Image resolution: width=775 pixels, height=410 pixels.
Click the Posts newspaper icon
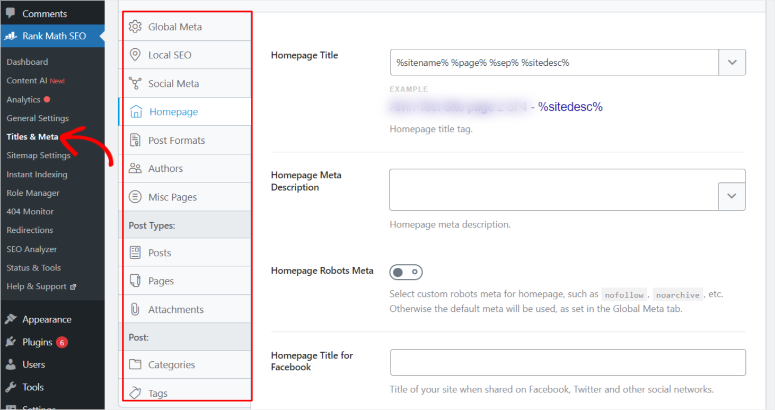coord(135,252)
